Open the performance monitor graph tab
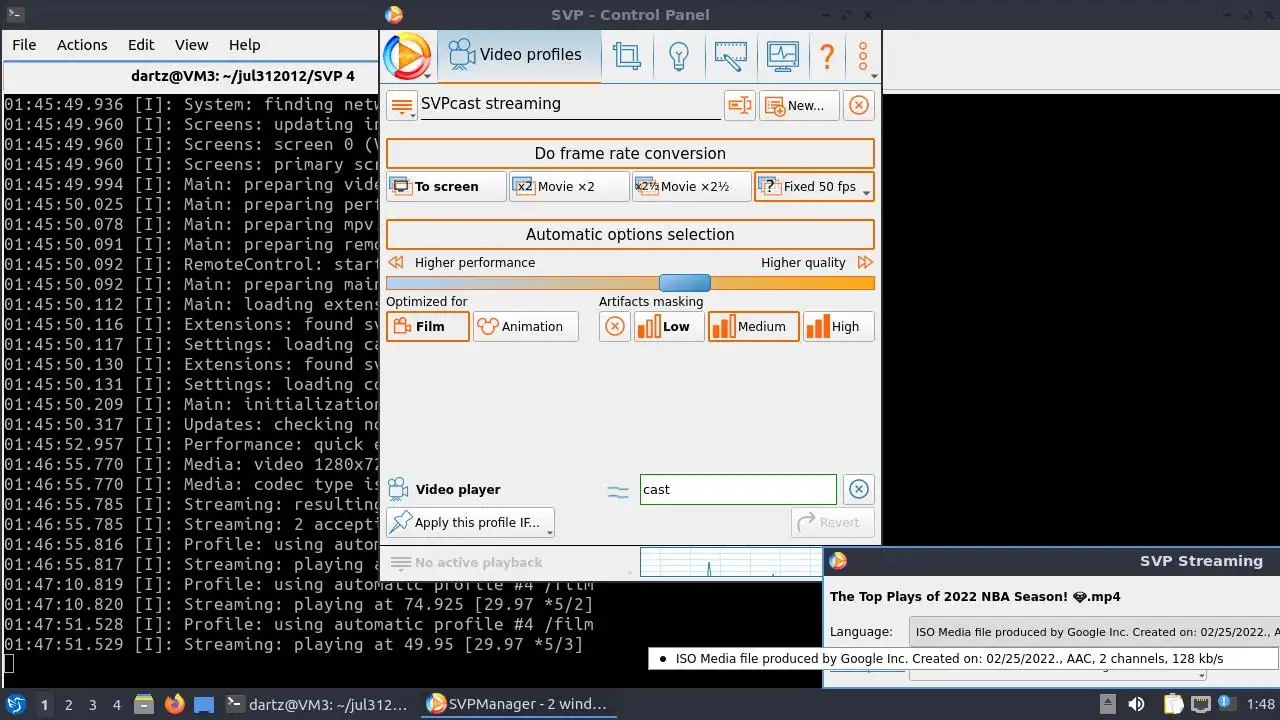This screenshot has height=720, width=1280. pyautogui.click(x=783, y=55)
